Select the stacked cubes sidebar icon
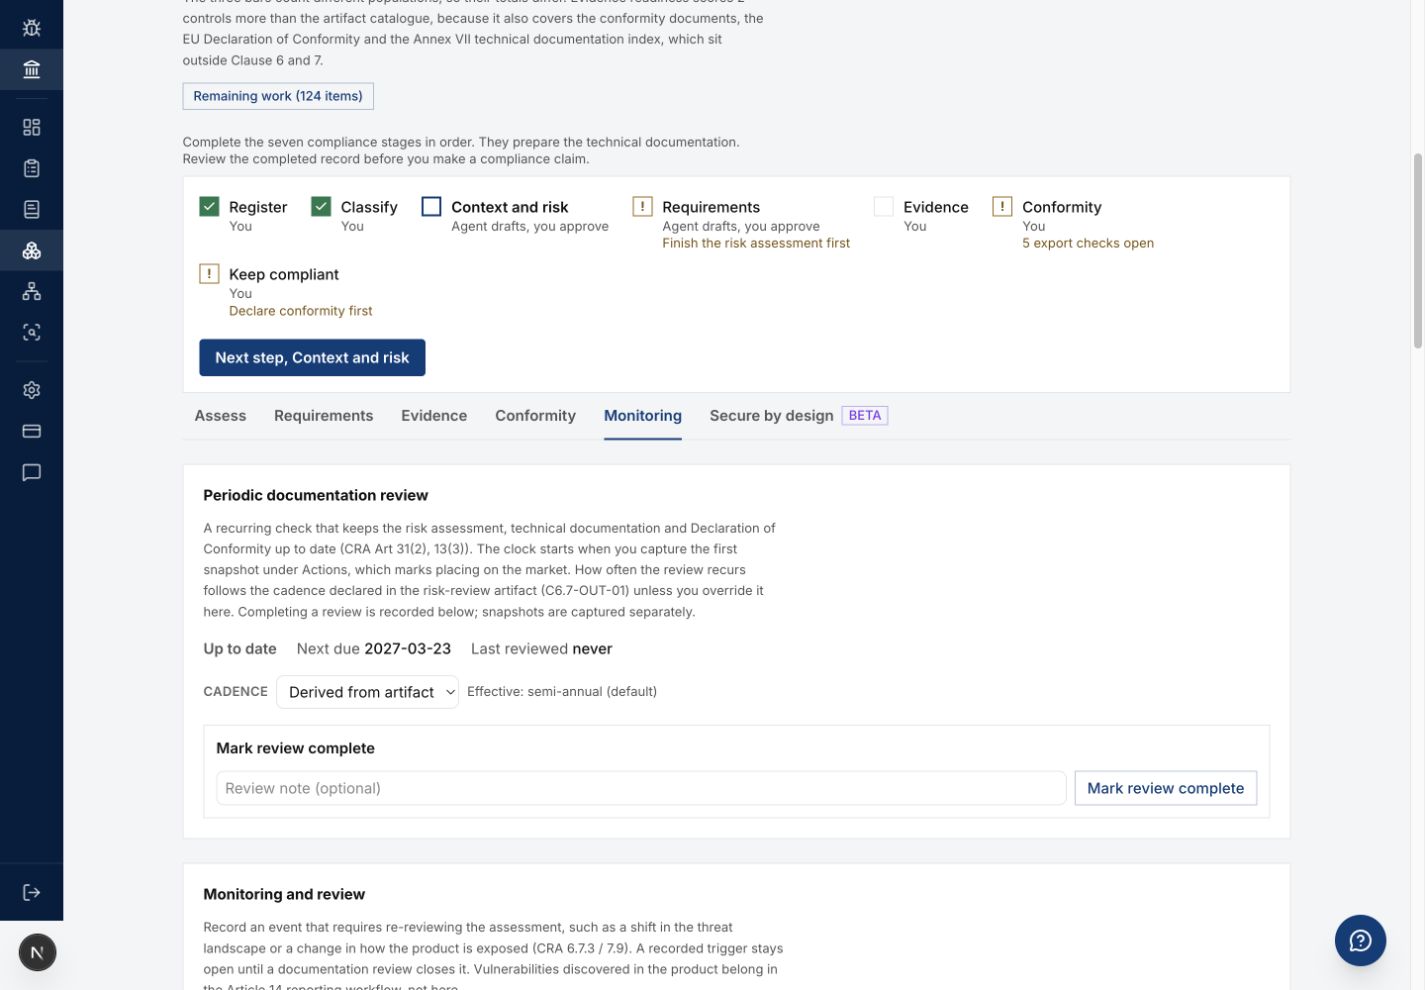 (31, 250)
